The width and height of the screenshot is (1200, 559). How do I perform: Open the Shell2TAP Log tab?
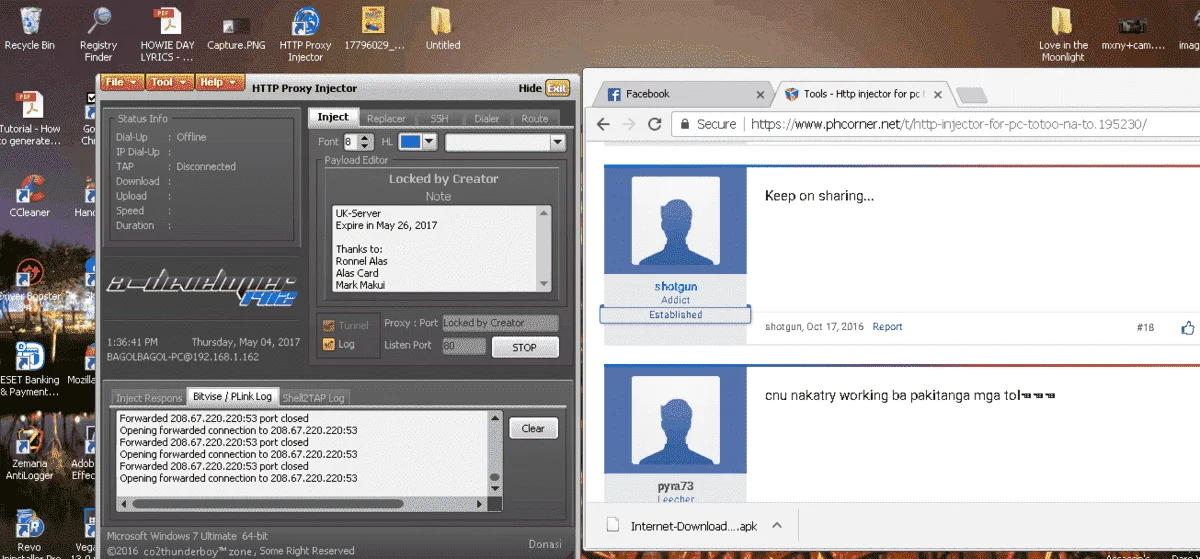(x=314, y=398)
